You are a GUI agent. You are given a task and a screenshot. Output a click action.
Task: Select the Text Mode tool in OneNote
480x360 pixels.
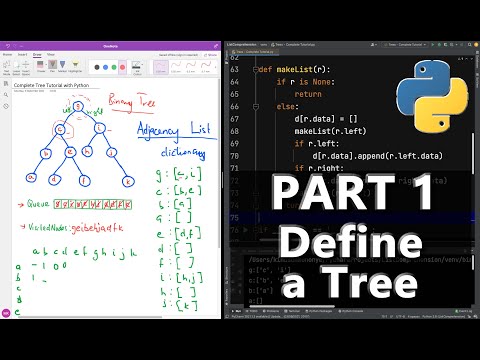click(x=6, y=67)
